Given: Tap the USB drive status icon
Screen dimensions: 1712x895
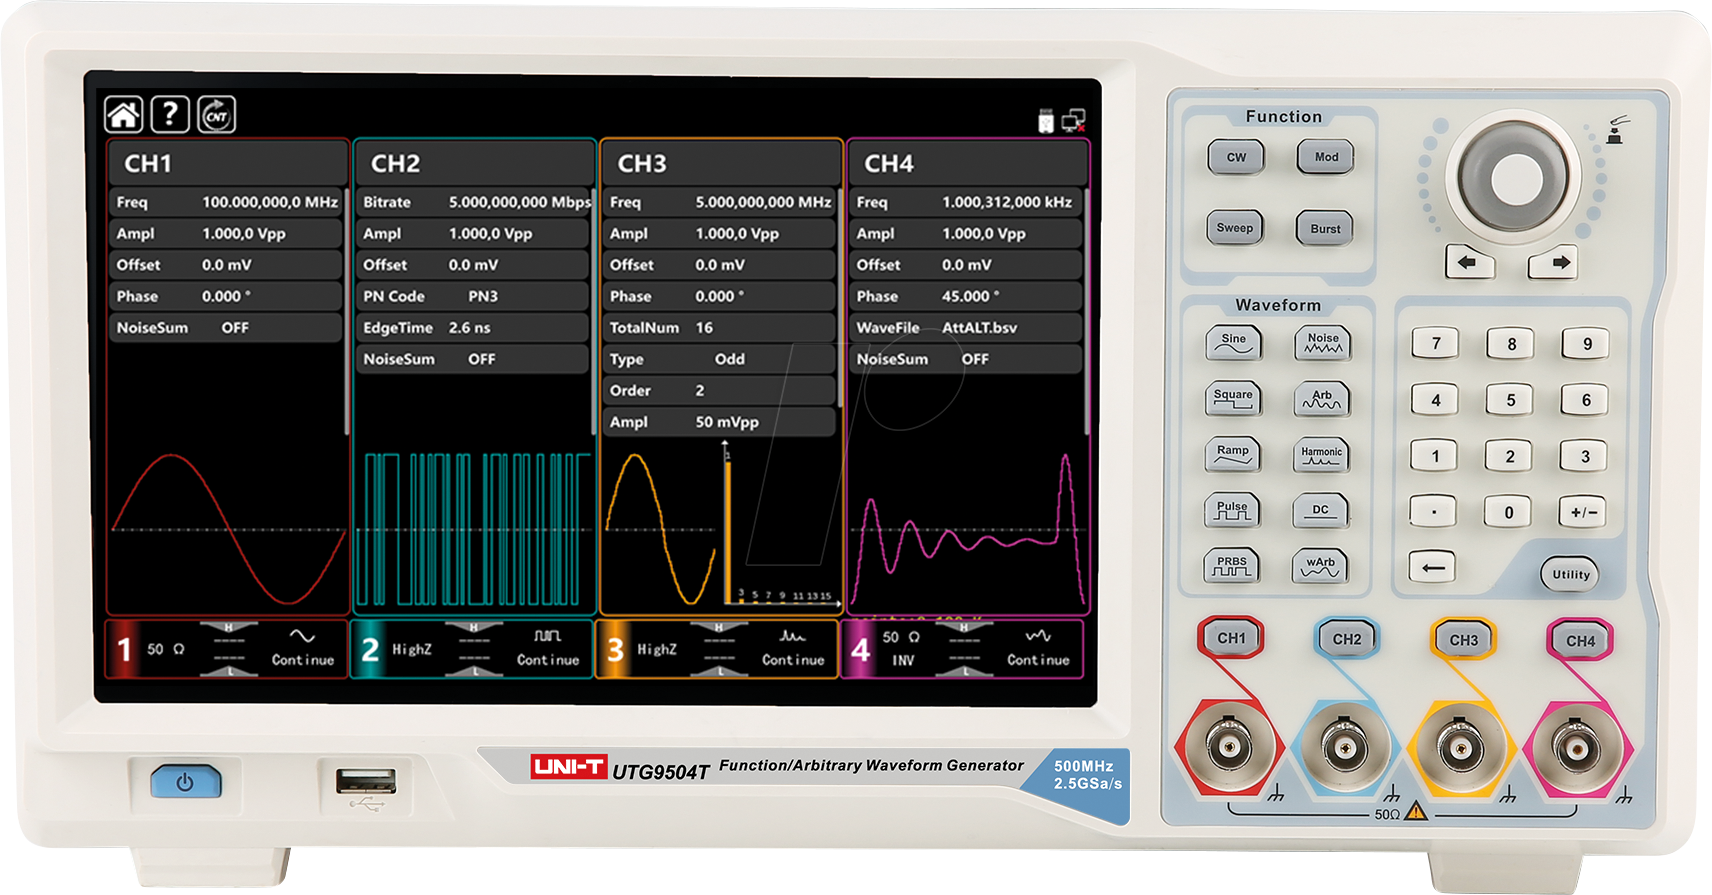Looking at the screenshot, I should click(1046, 121).
